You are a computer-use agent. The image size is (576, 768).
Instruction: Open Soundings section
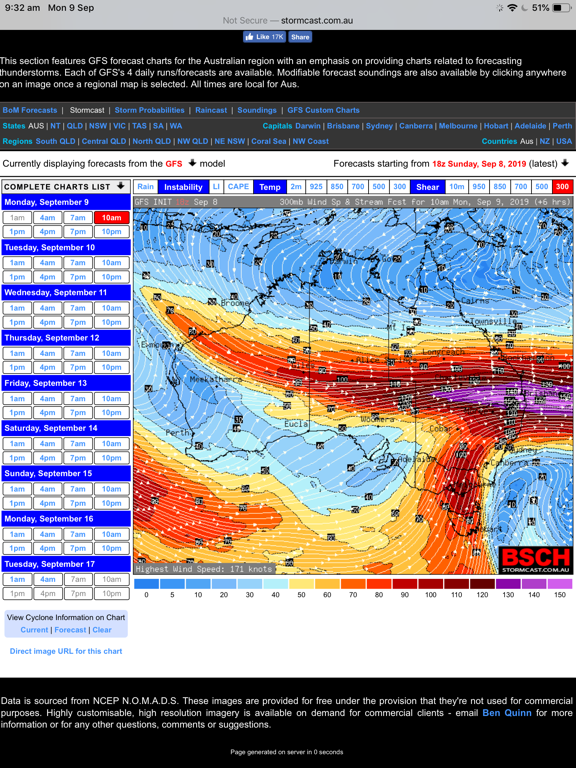[257, 110]
